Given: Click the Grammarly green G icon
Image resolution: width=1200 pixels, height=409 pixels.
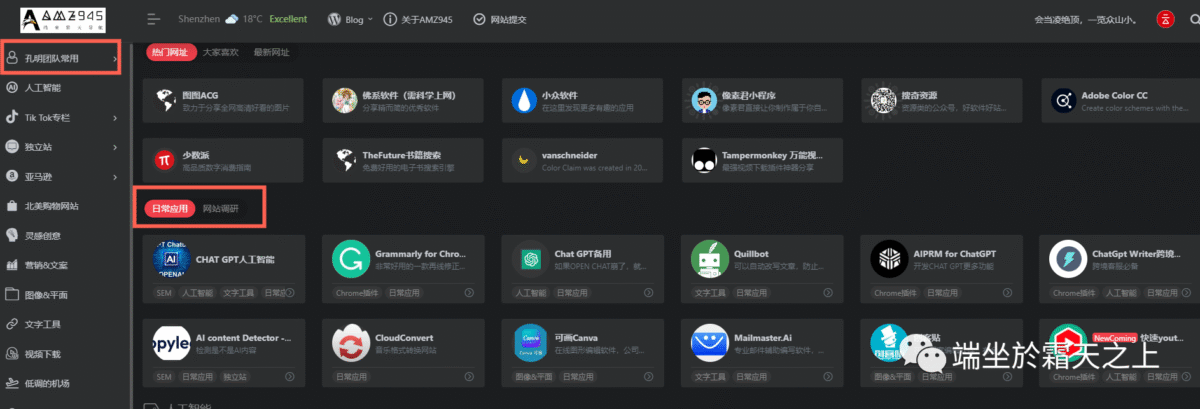Looking at the screenshot, I should coord(351,260).
